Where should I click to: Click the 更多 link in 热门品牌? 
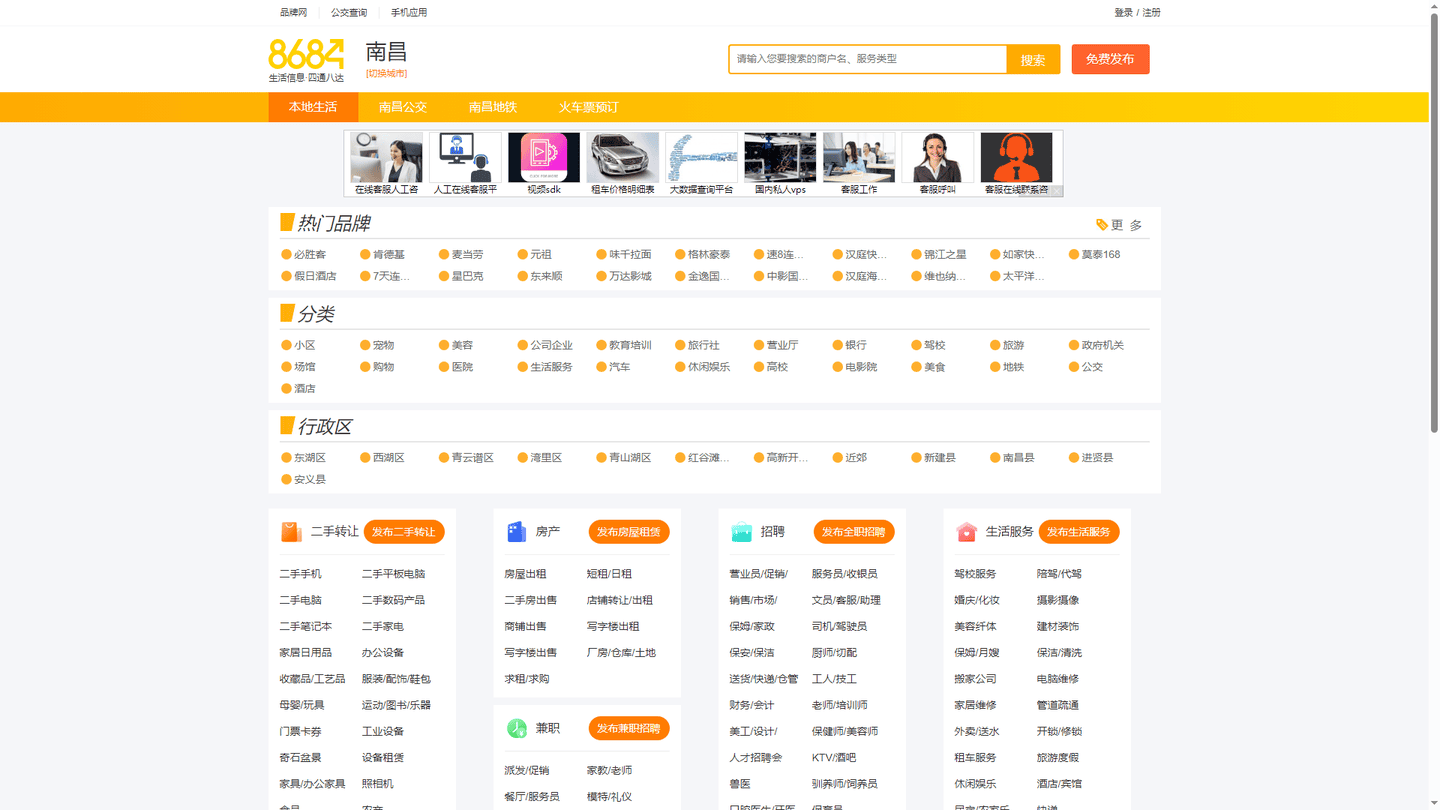click(1127, 225)
